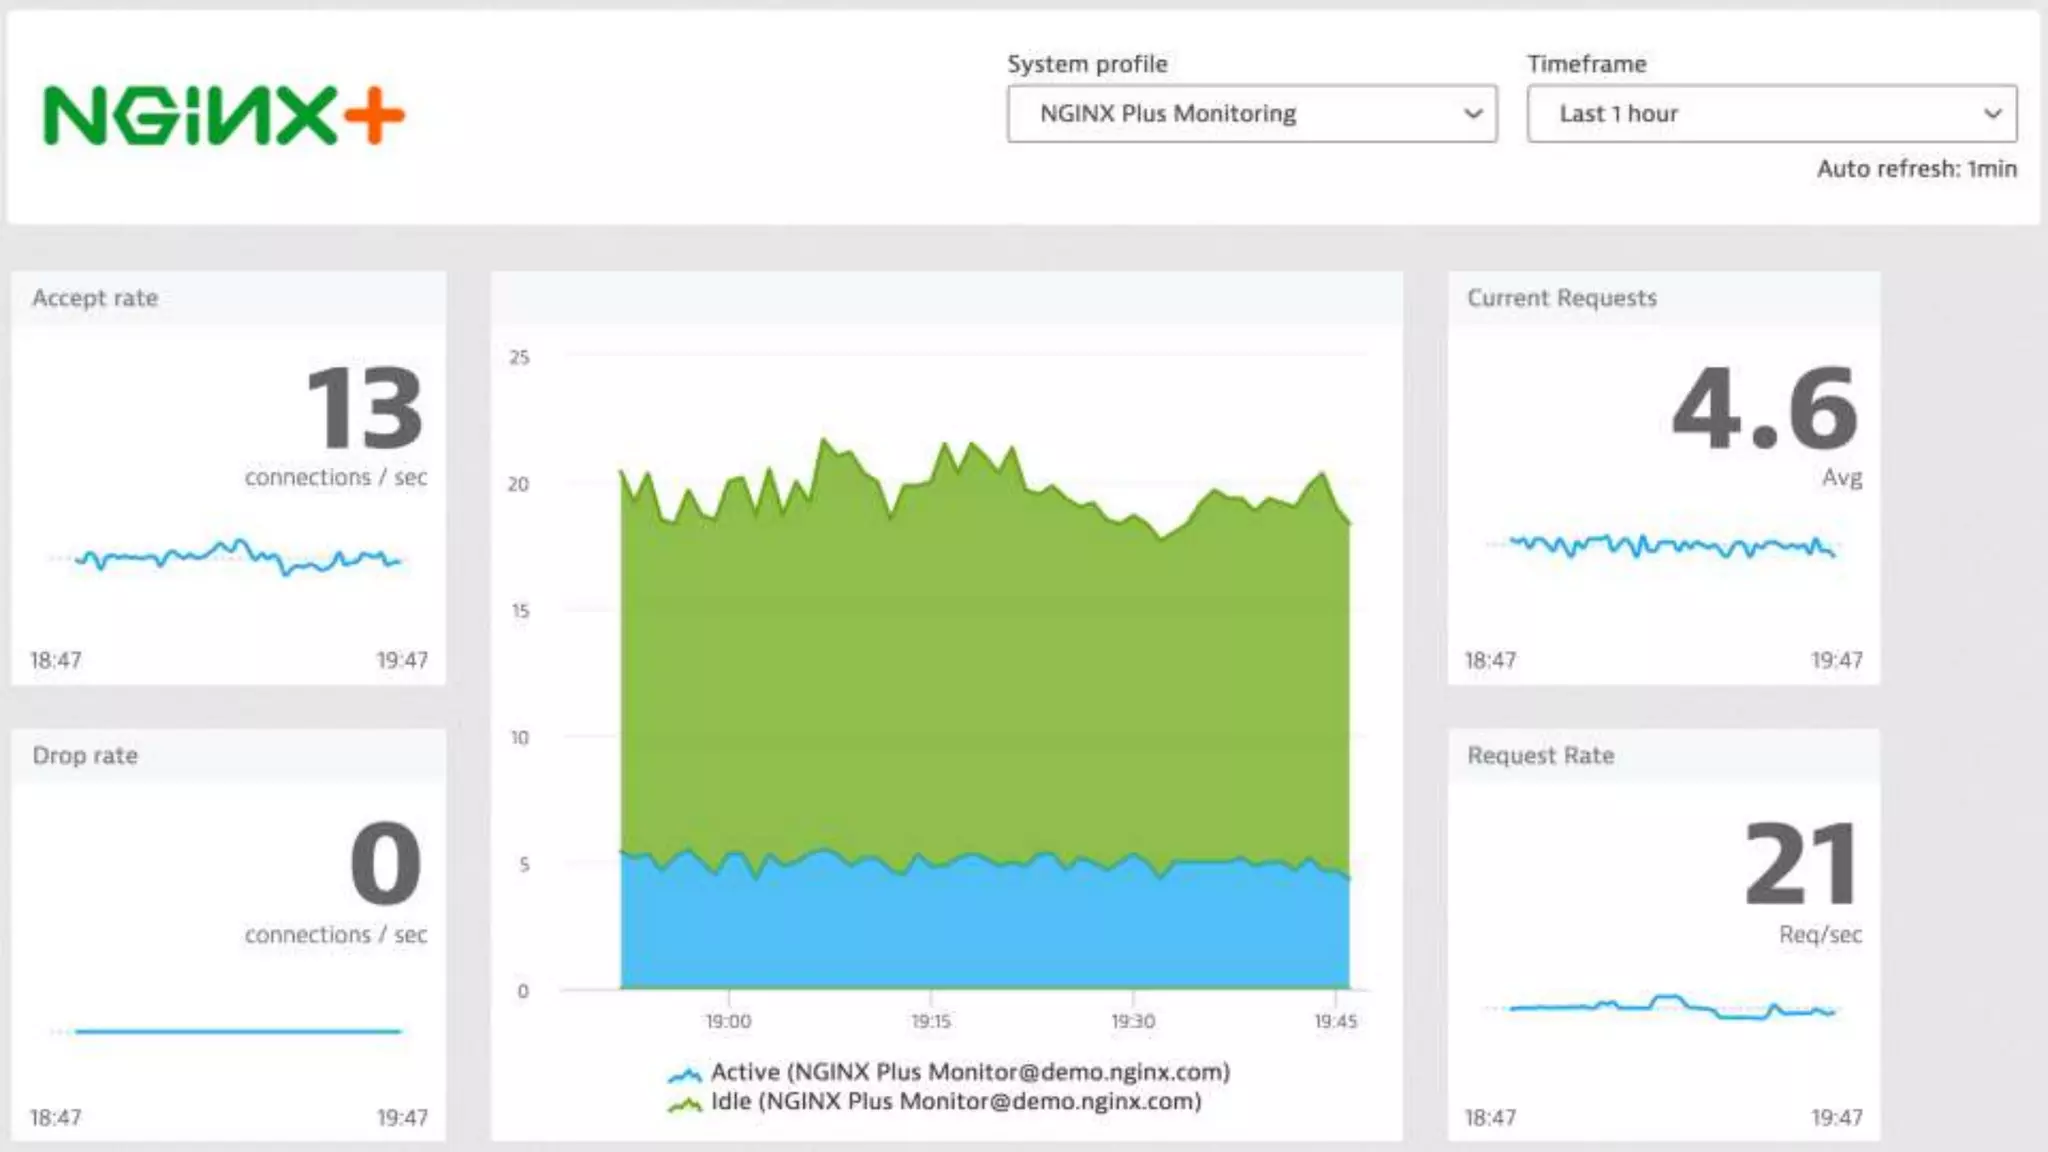
Task: Select the Accept rate tile header
Action: click(x=95, y=298)
